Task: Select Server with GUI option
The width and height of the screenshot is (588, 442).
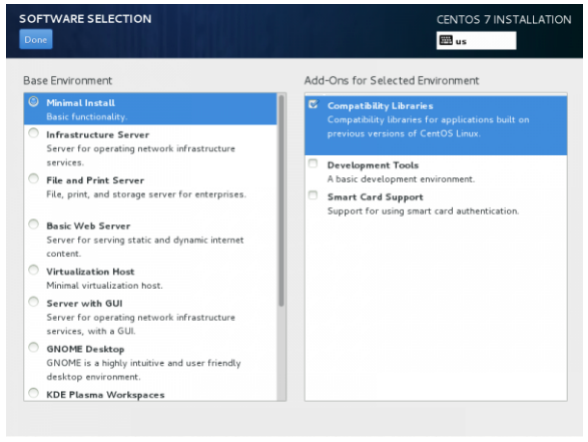Action: click(x=34, y=302)
